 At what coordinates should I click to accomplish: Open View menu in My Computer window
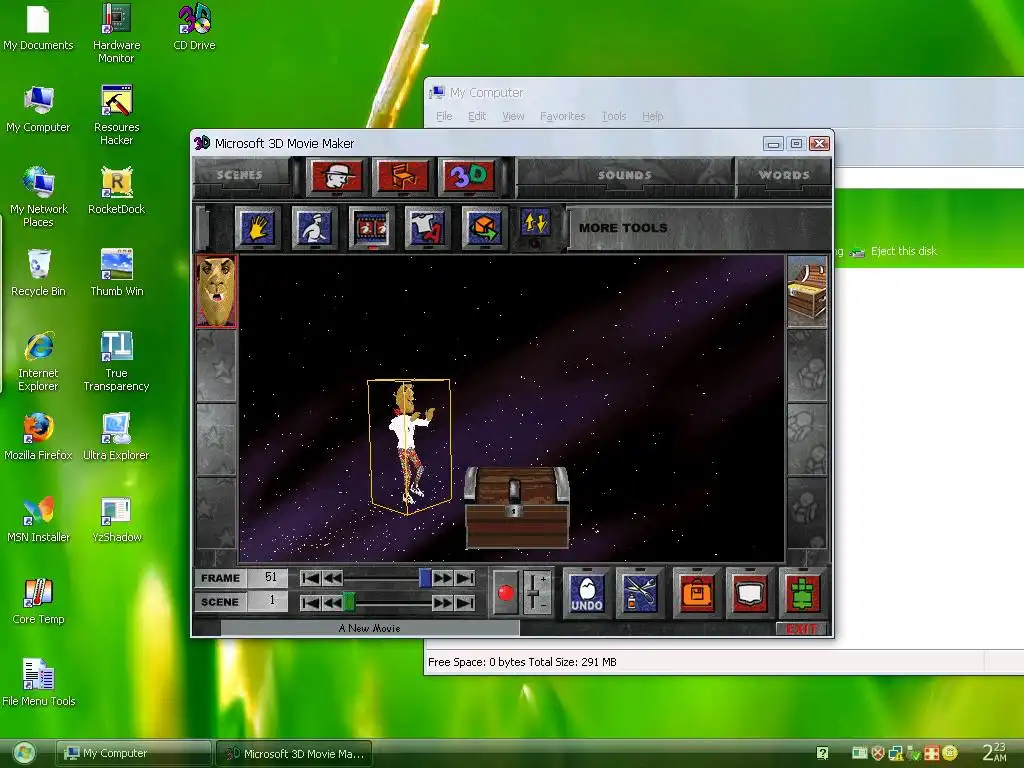pos(513,116)
